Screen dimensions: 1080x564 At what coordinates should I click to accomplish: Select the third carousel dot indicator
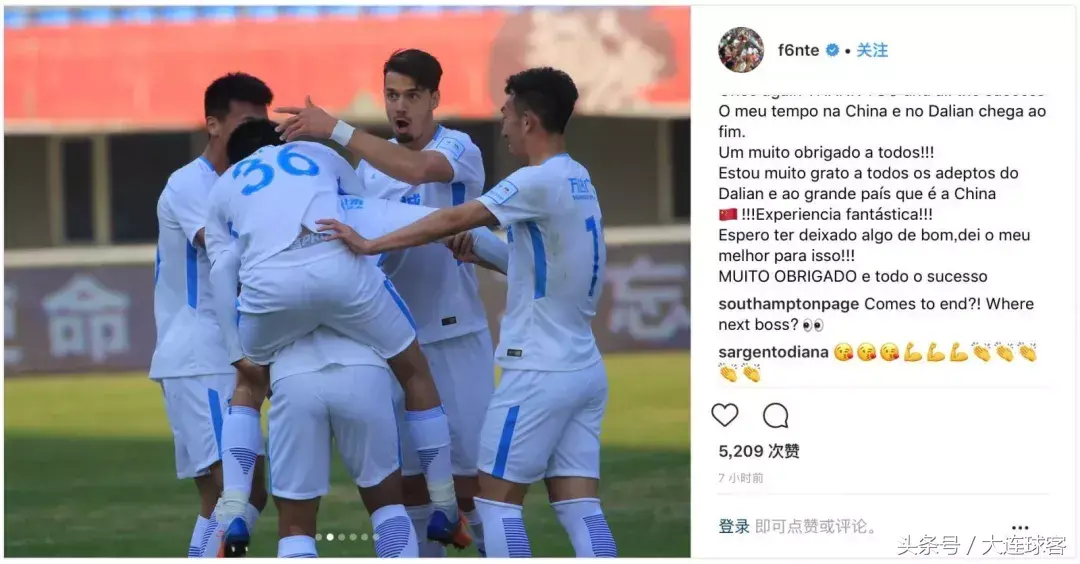[342, 537]
